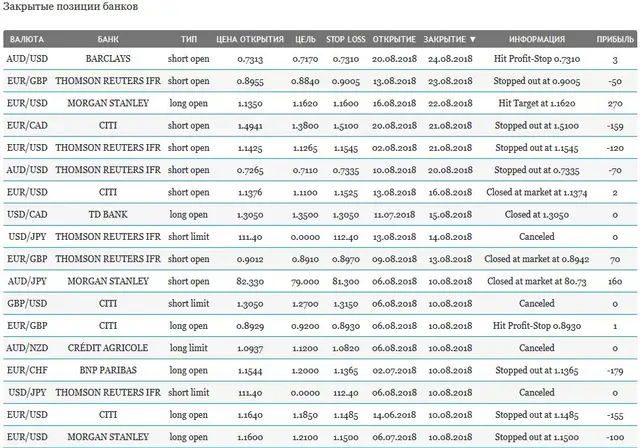Image resolution: width=640 pixels, height=448 pixels.
Task: Sort by the ЦЕНА ОТКРЫТИЯ column header
Action: 250,40
